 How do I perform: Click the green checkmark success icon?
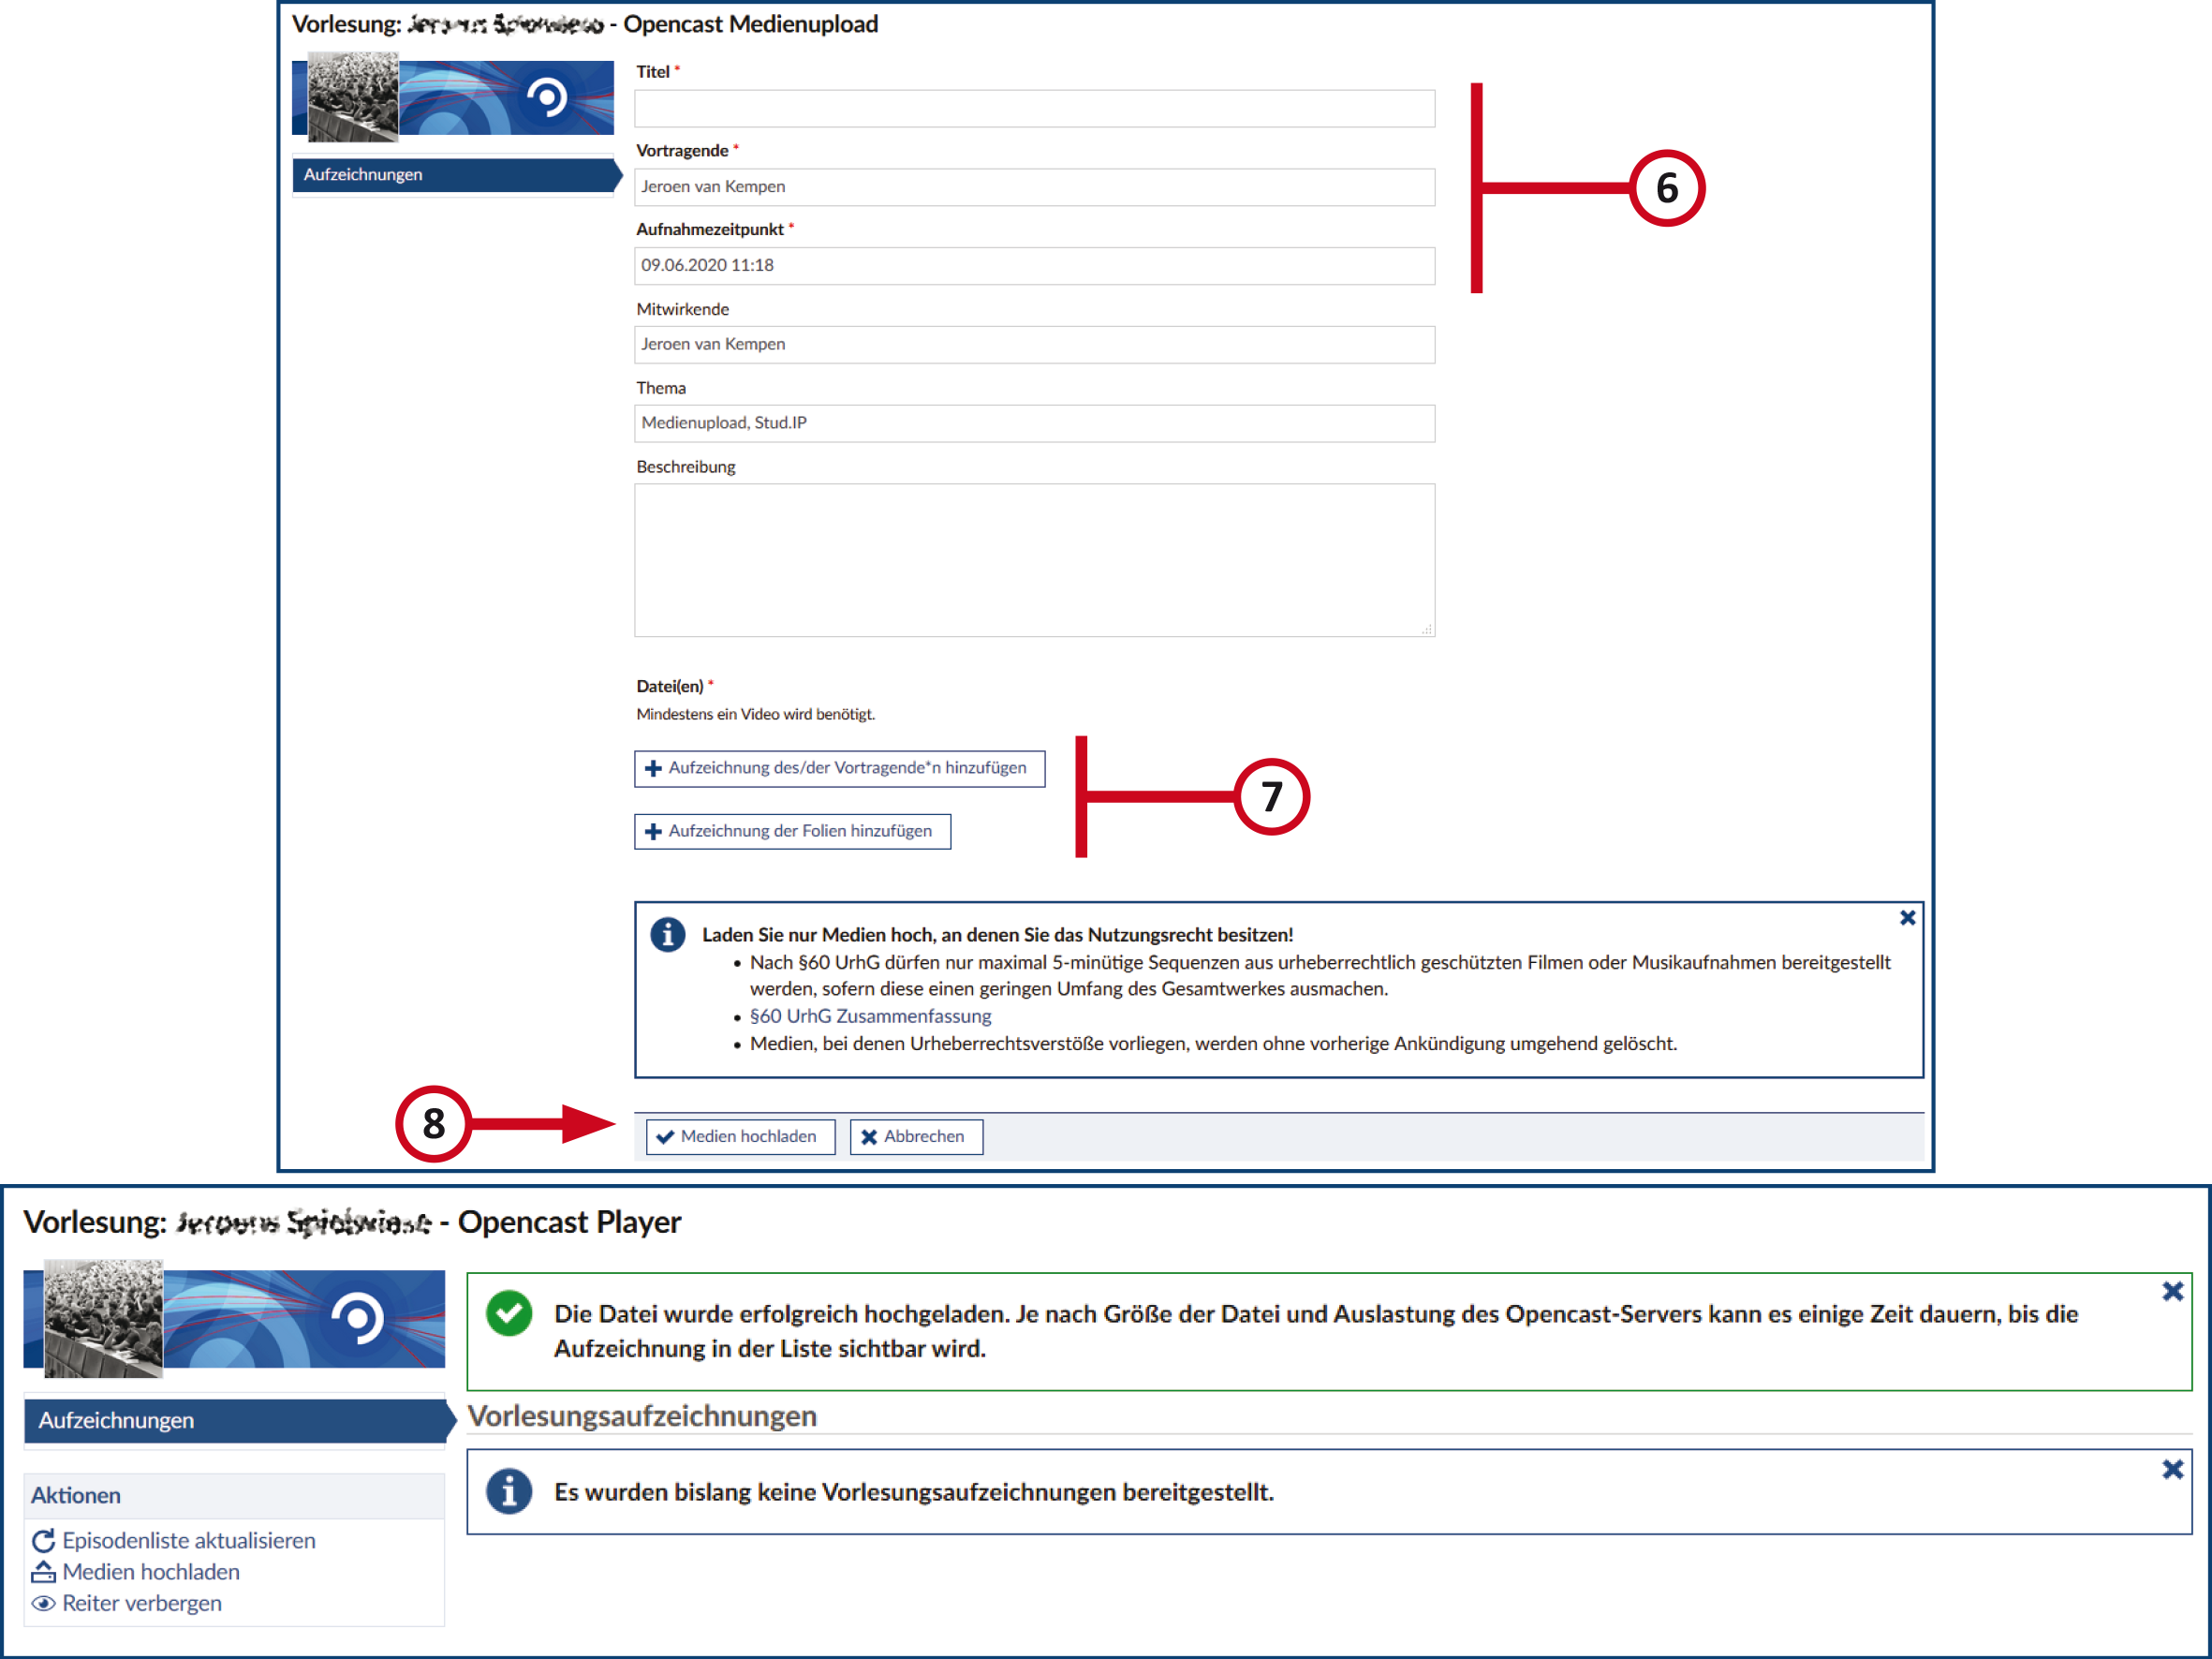pyautogui.click(x=509, y=1313)
